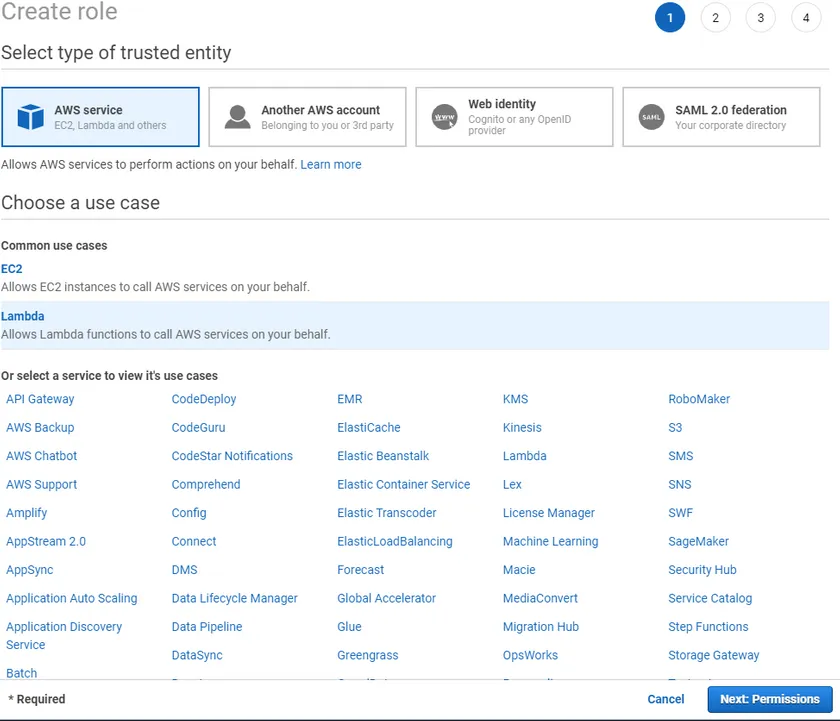Click the blue cube AWS service icon
The height and width of the screenshot is (721, 840).
click(x=31, y=117)
